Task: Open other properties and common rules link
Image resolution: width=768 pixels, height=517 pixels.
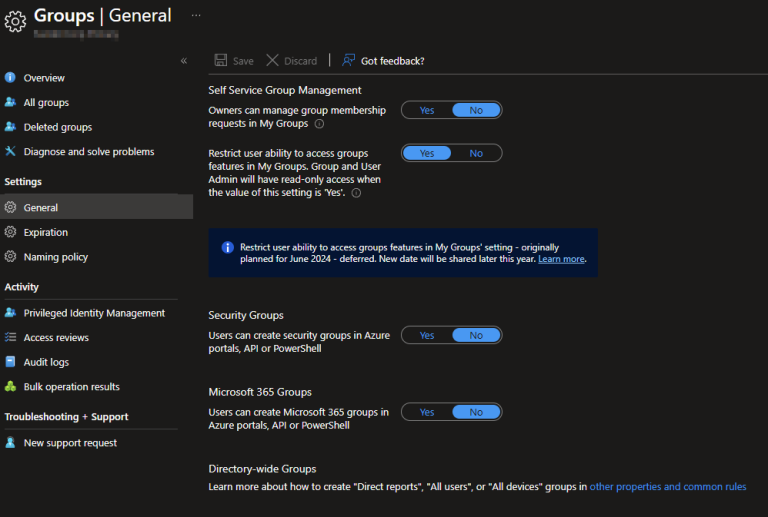Action: point(668,487)
